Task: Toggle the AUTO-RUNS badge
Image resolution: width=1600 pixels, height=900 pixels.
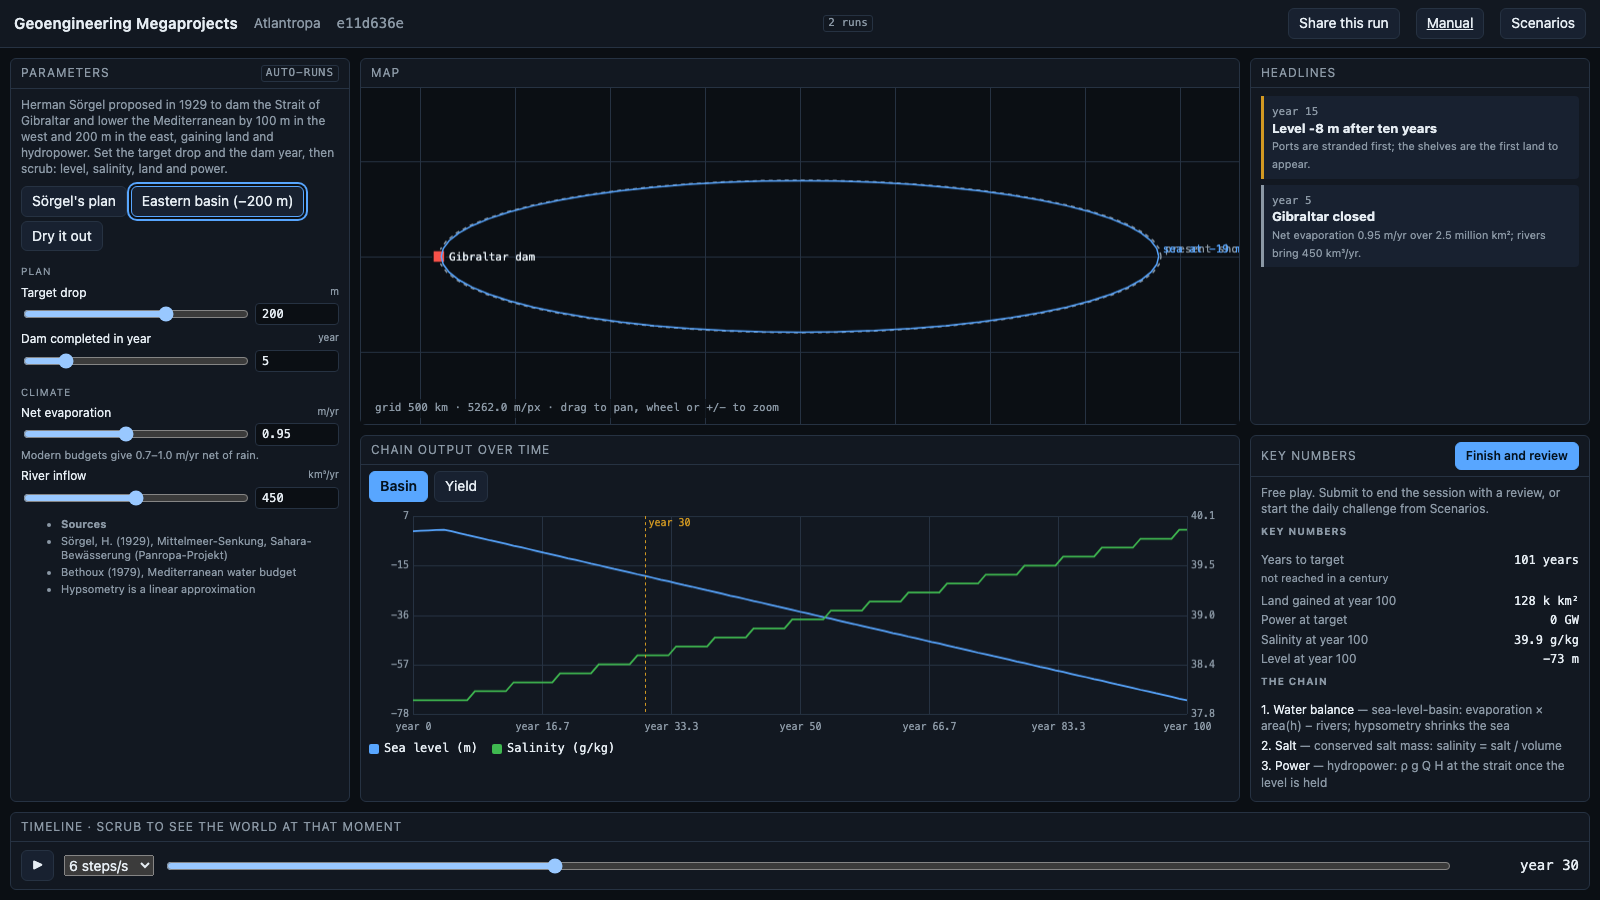Action: pos(299,73)
